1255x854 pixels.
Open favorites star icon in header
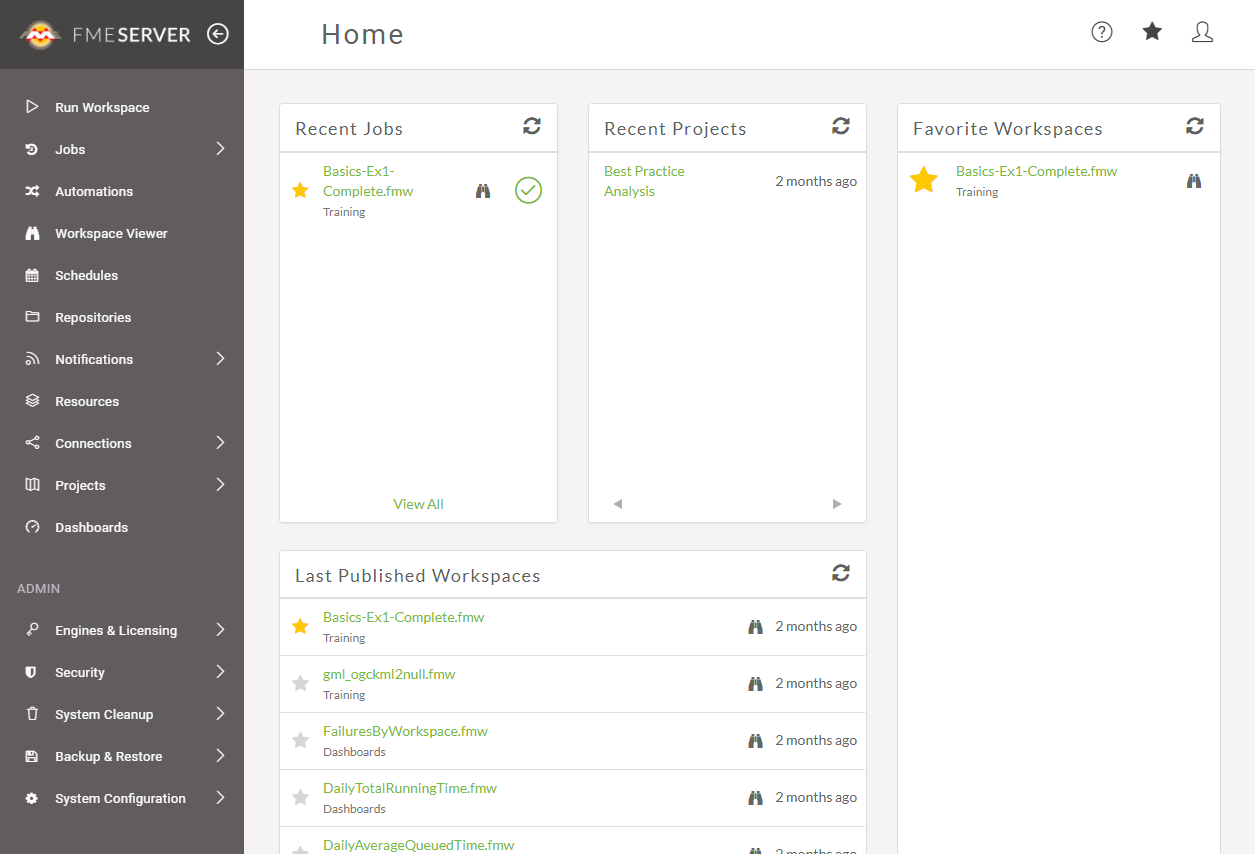[1152, 32]
